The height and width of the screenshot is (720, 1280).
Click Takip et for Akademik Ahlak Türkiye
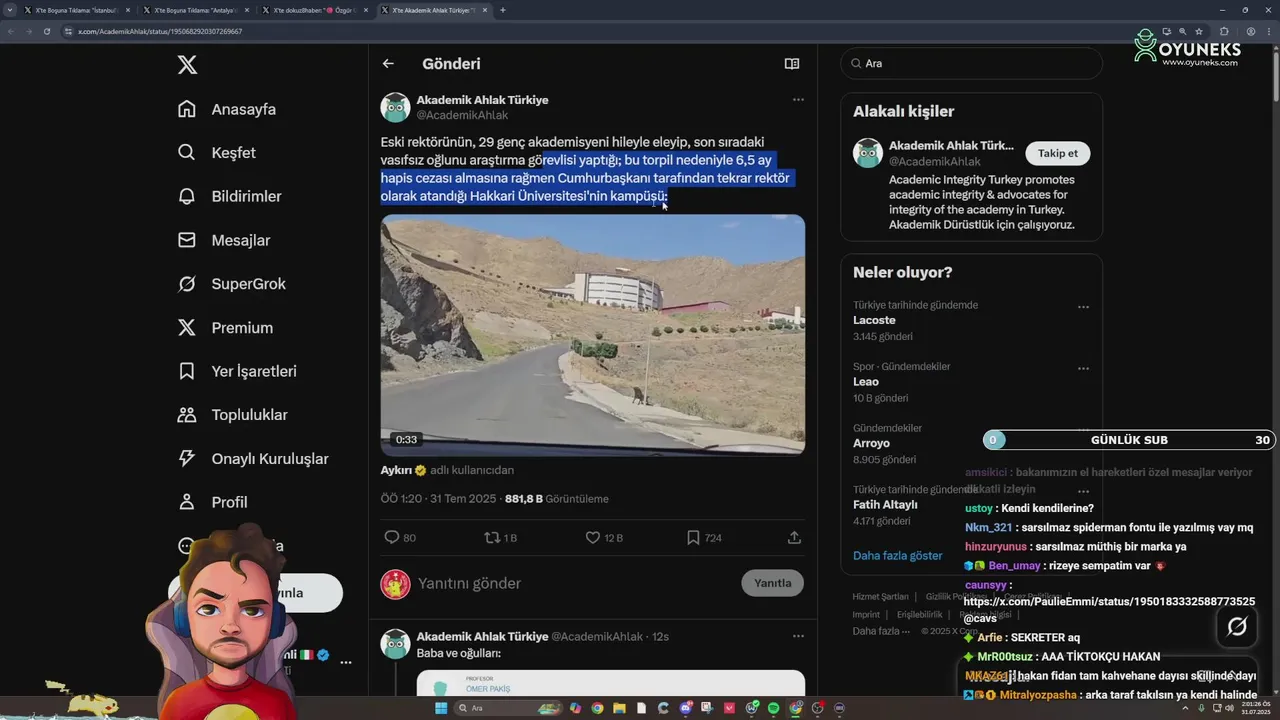(1057, 153)
